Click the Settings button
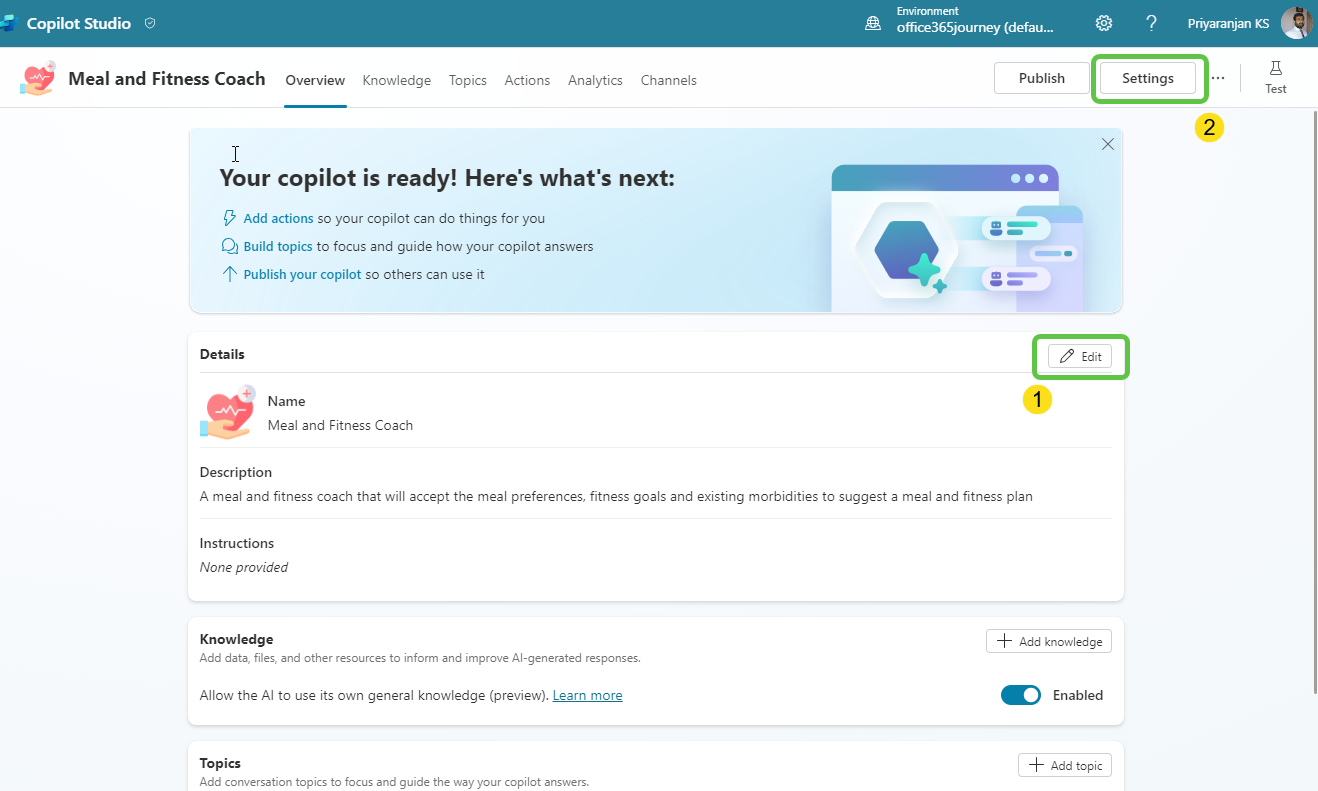The width and height of the screenshot is (1318, 791). point(1147,78)
